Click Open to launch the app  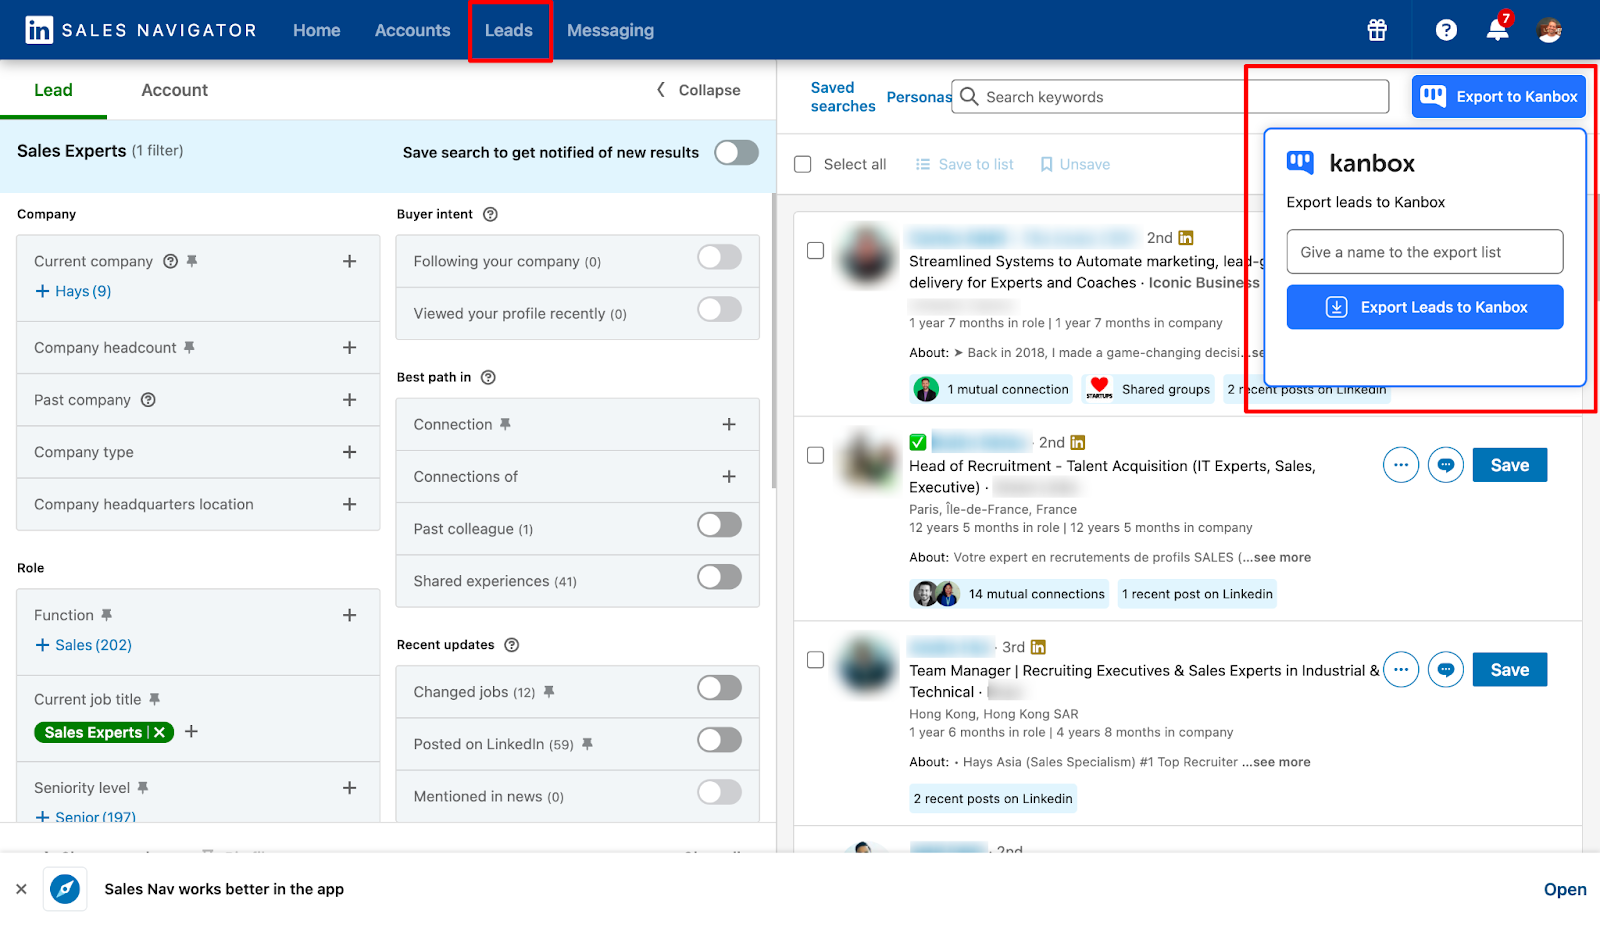[1565, 889]
